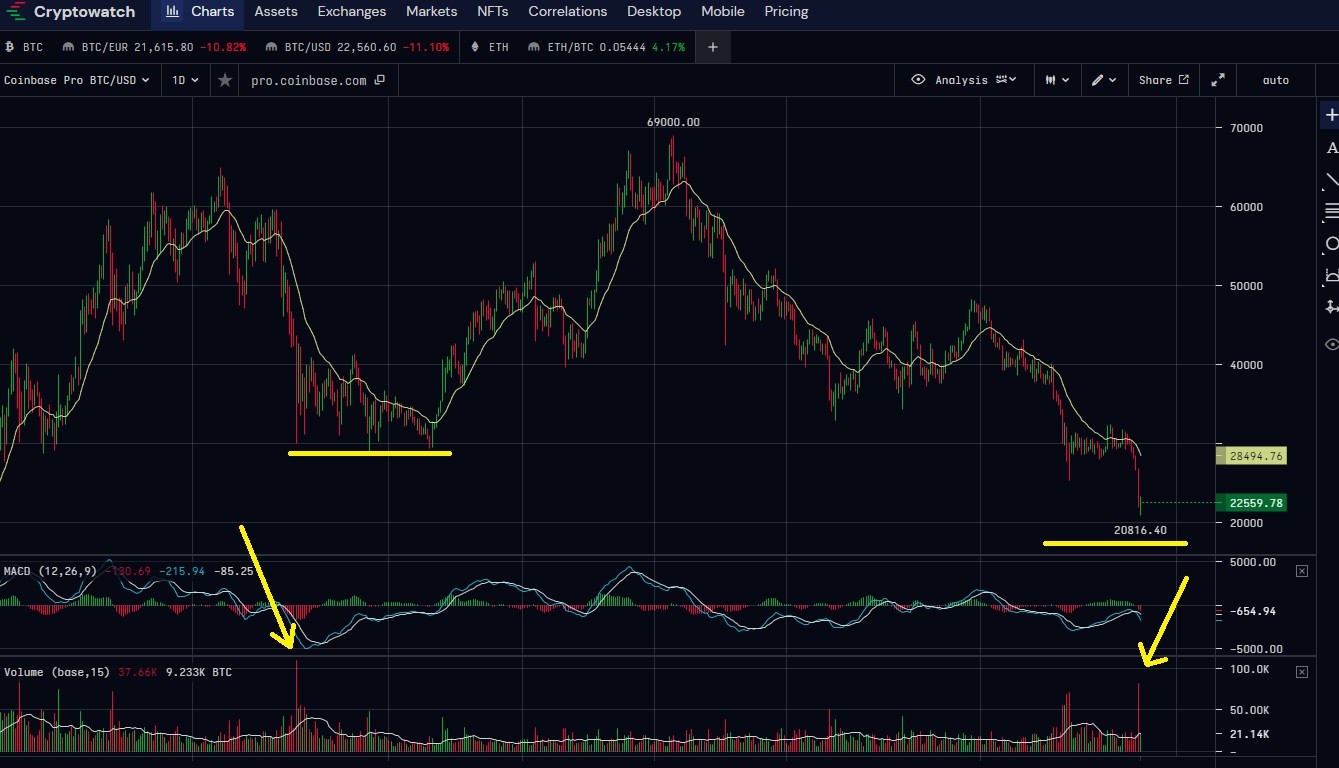This screenshot has width=1339, height=768.
Task: Click the 20816.40 low price label
Action: tap(1139, 530)
